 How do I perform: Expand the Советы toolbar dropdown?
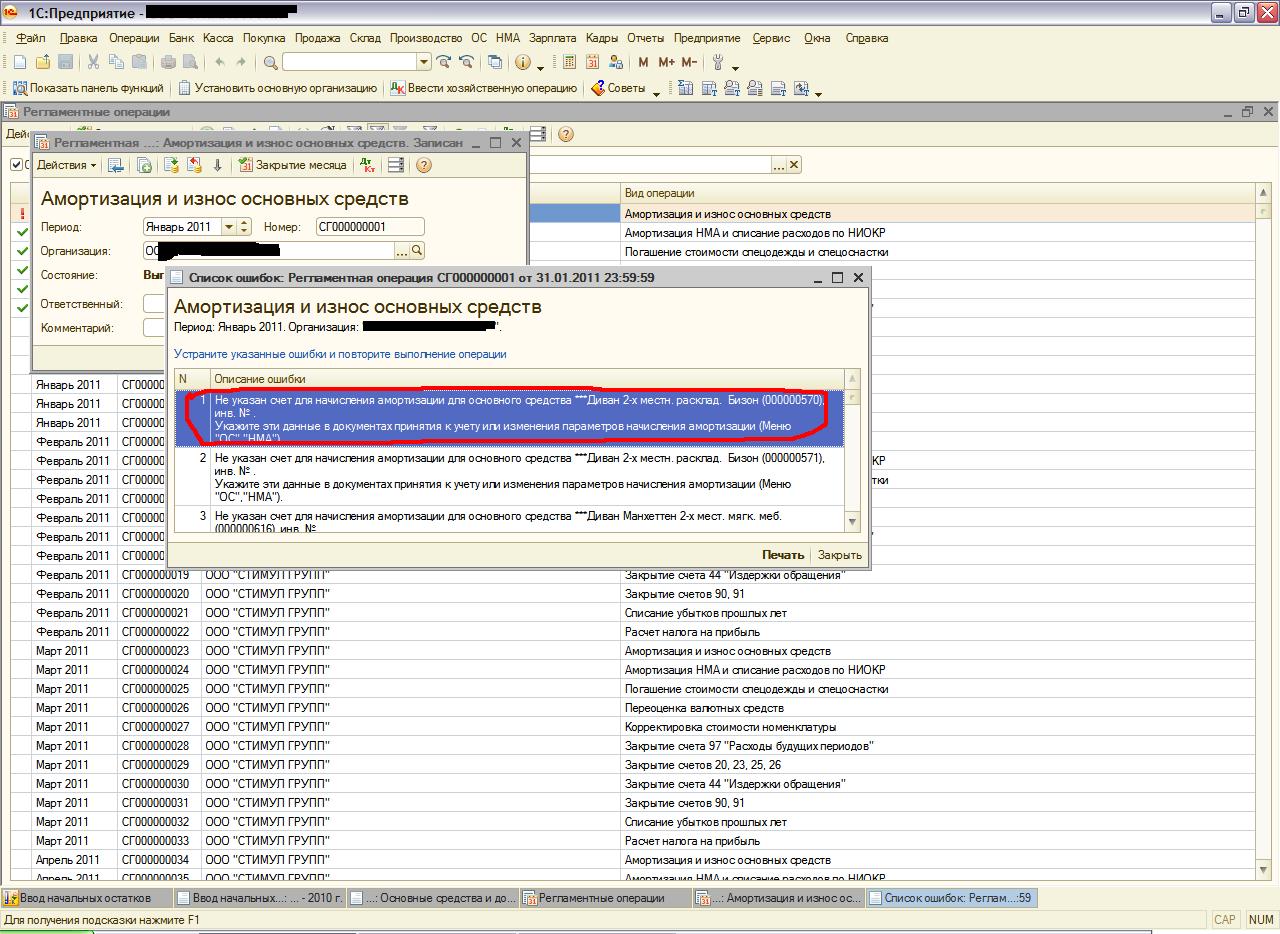(x=656, y=90)
